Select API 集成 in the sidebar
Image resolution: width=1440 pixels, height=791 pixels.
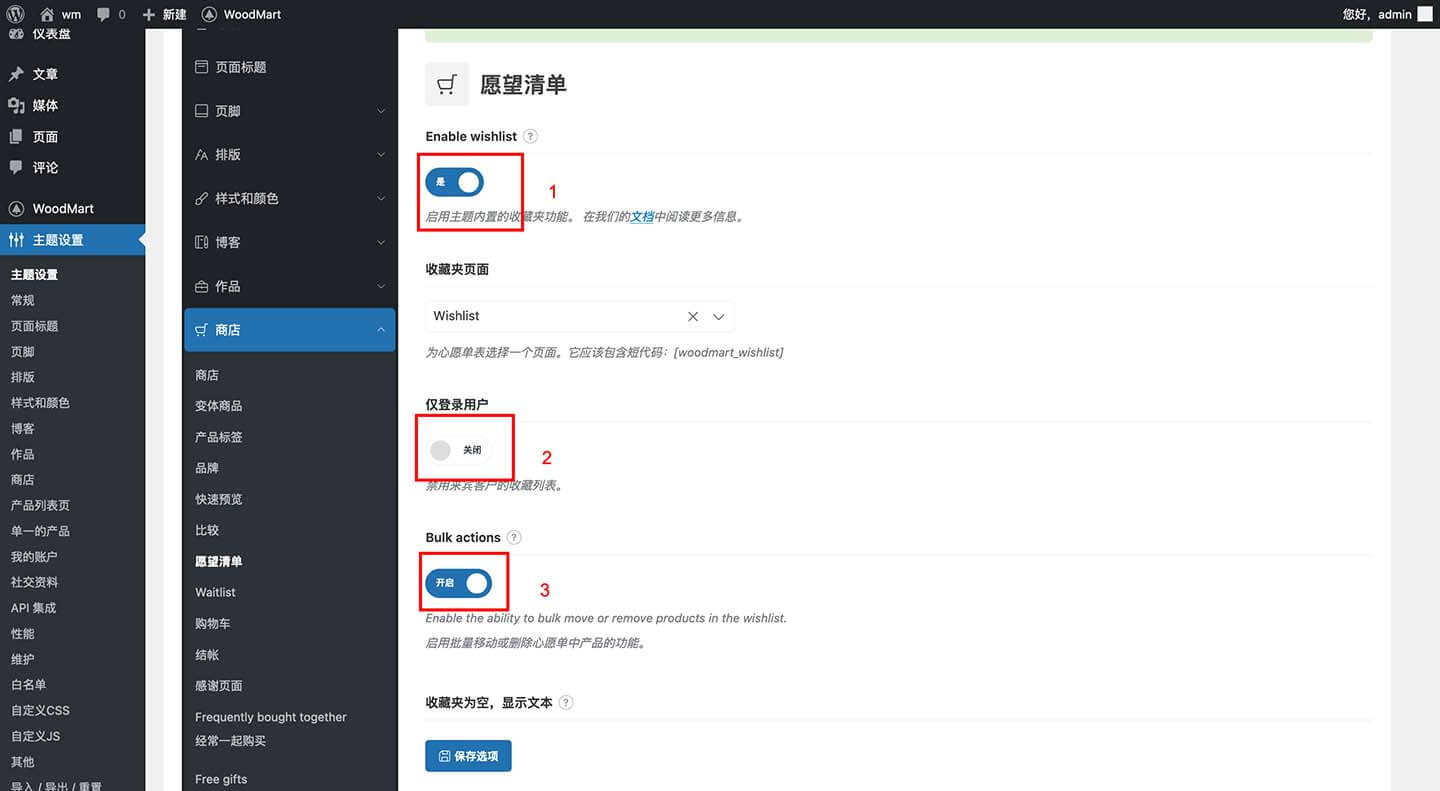tap(33, 608)
